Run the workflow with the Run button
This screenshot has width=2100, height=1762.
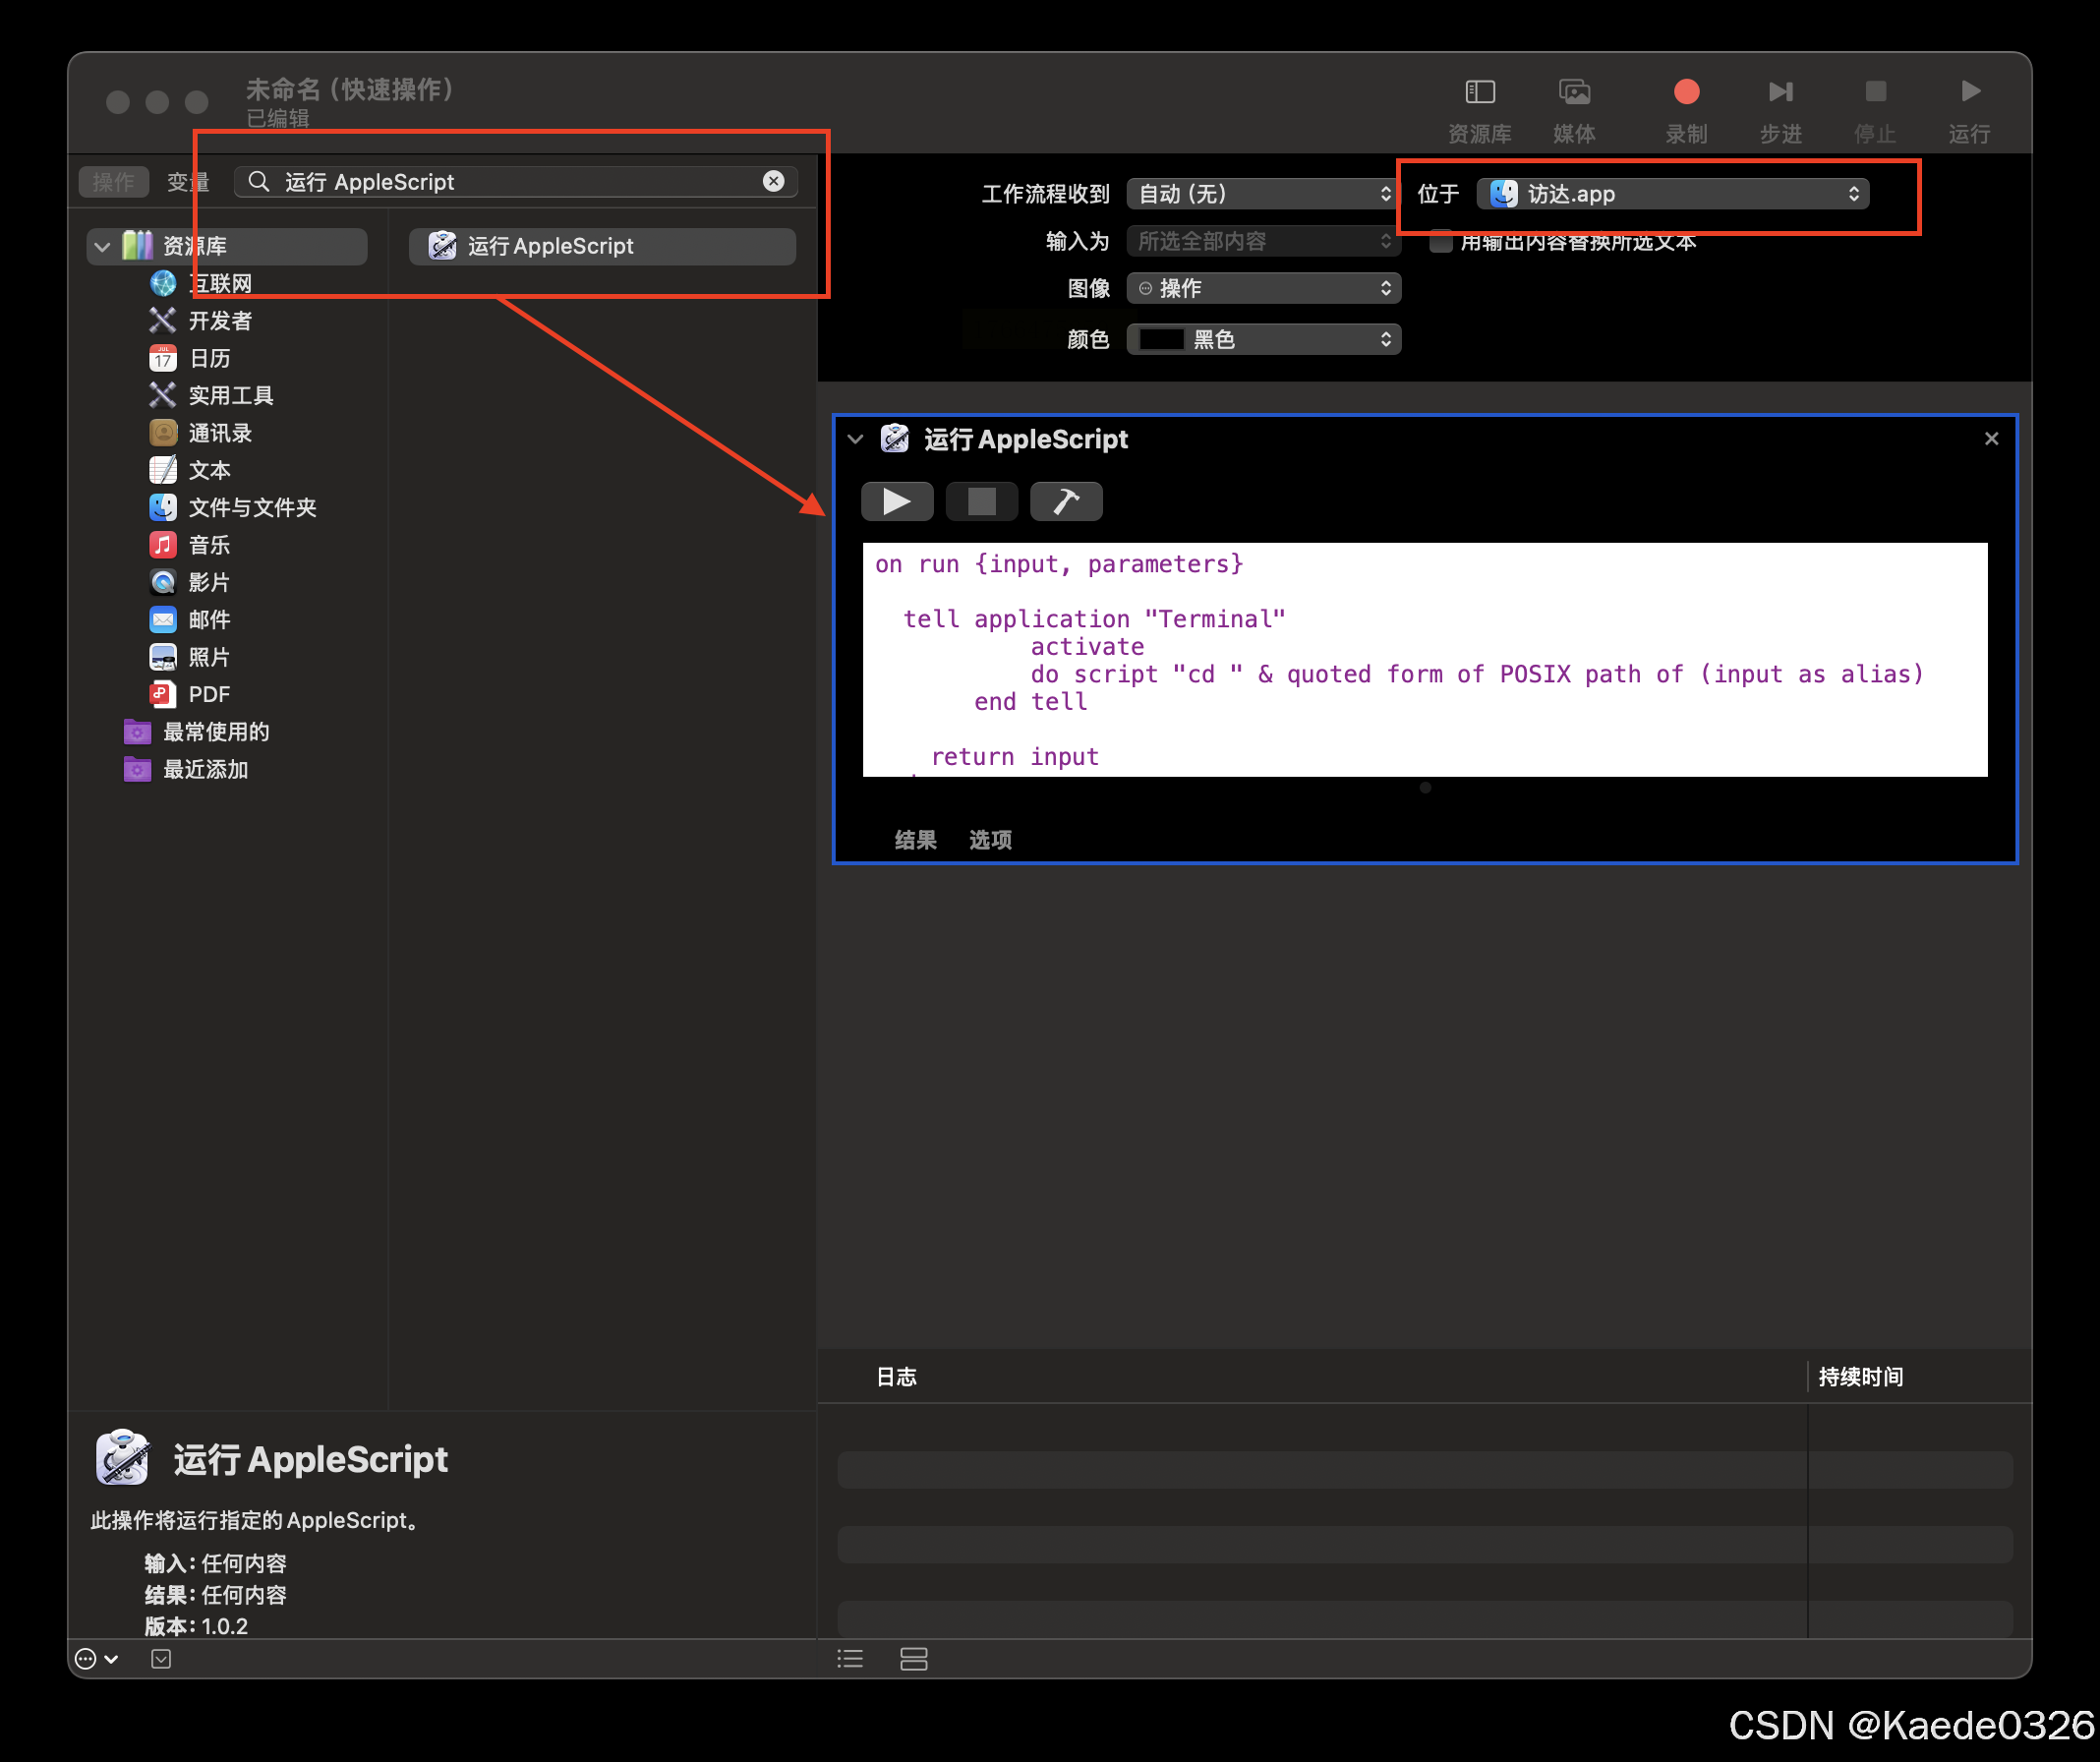[1969, 93]
